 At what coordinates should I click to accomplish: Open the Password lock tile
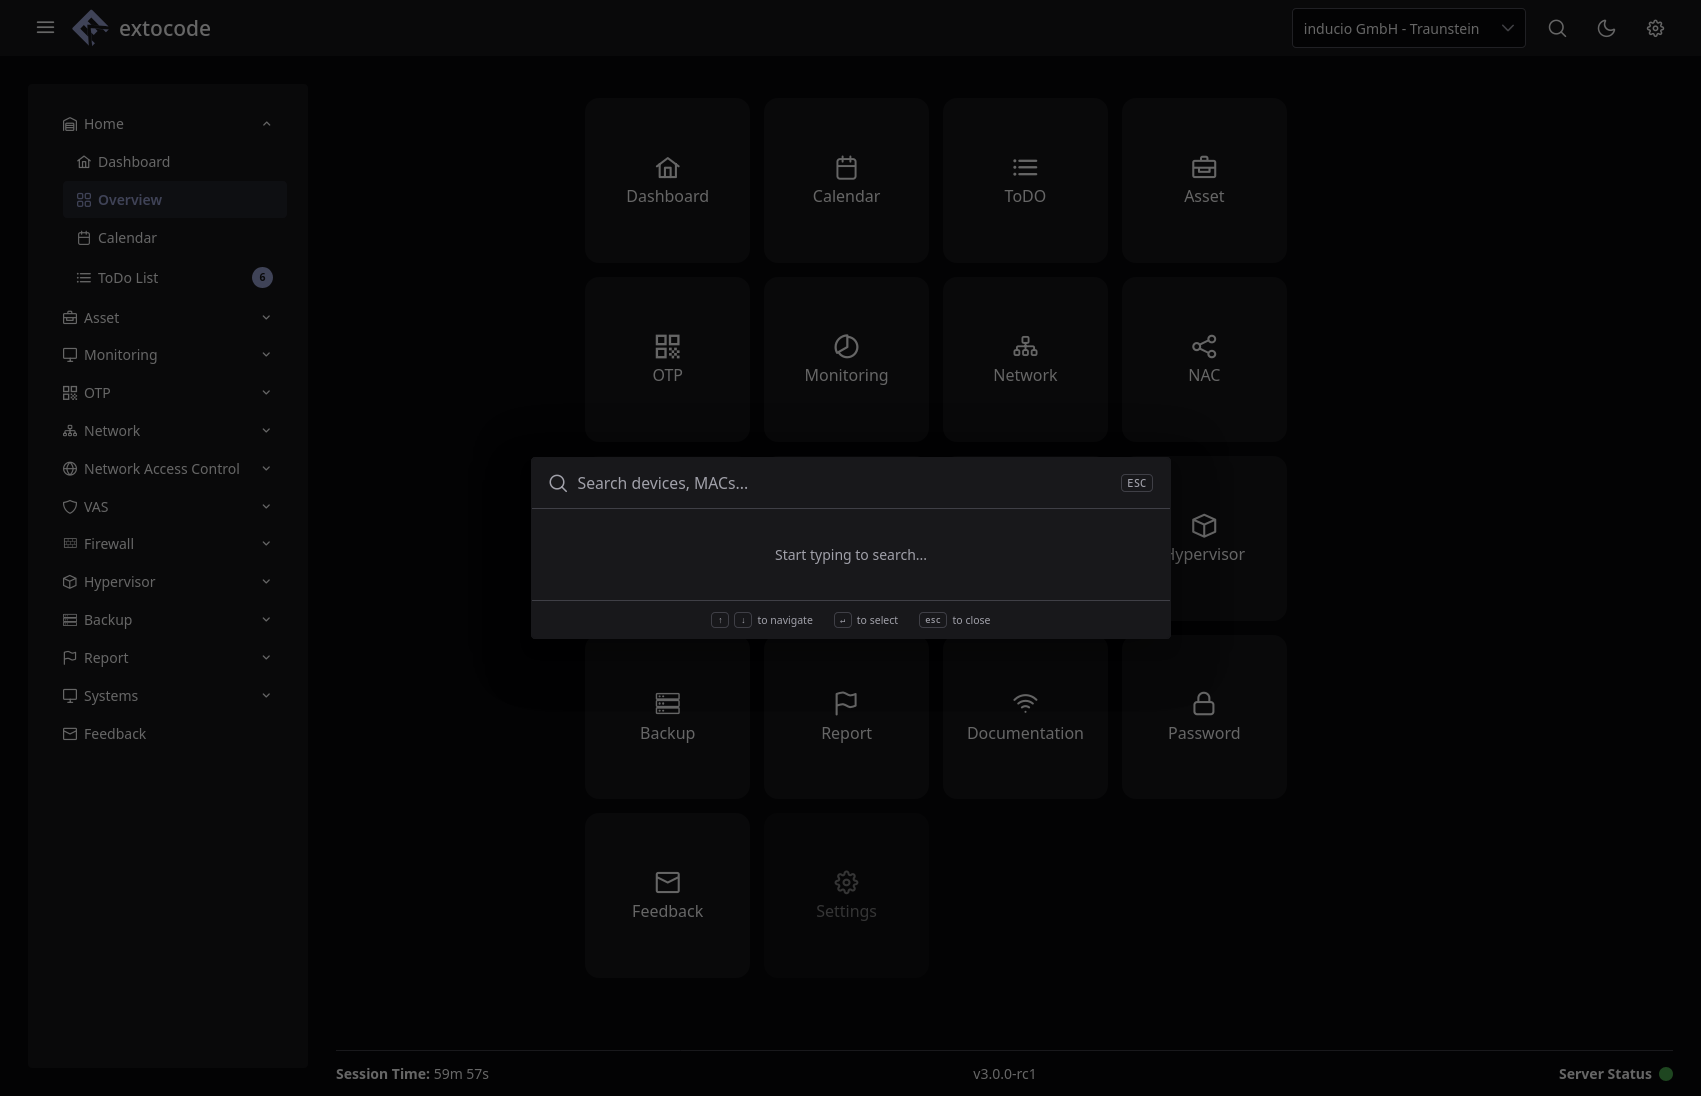pos(1203,717)
